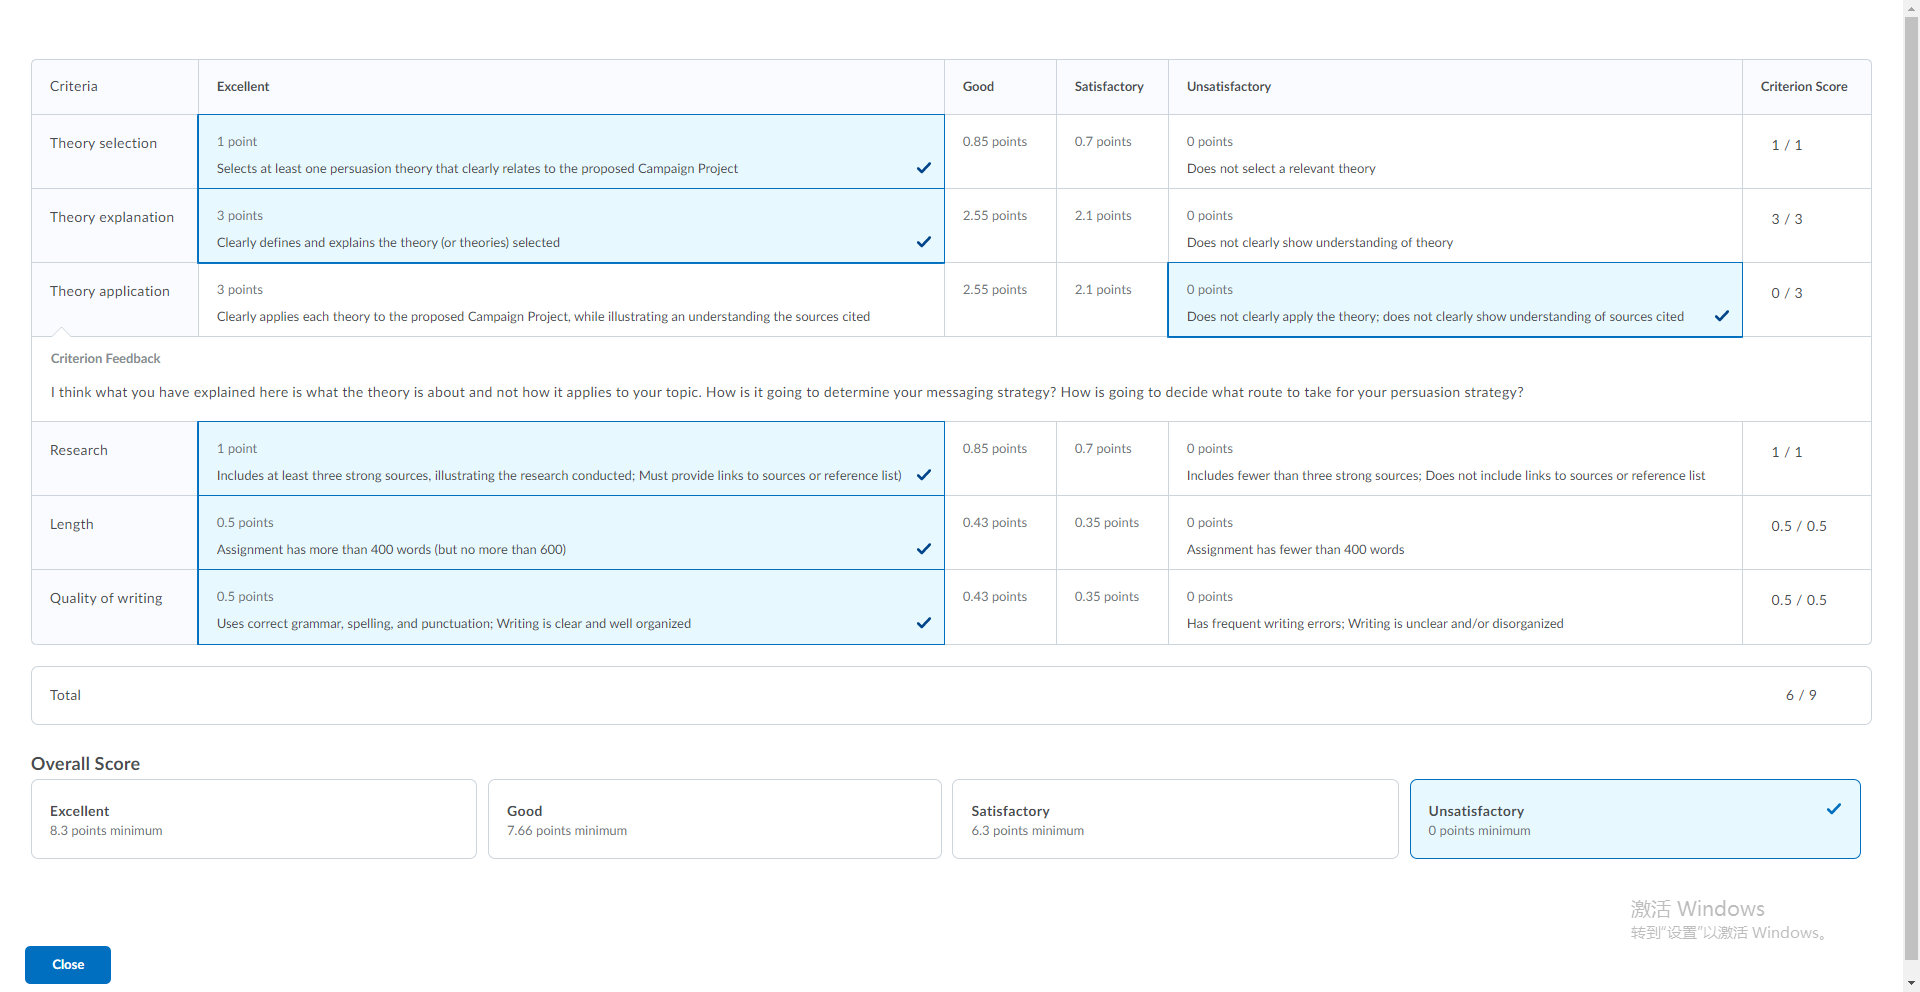Click Theory explanation score 3 / 3

point(1787,219)
